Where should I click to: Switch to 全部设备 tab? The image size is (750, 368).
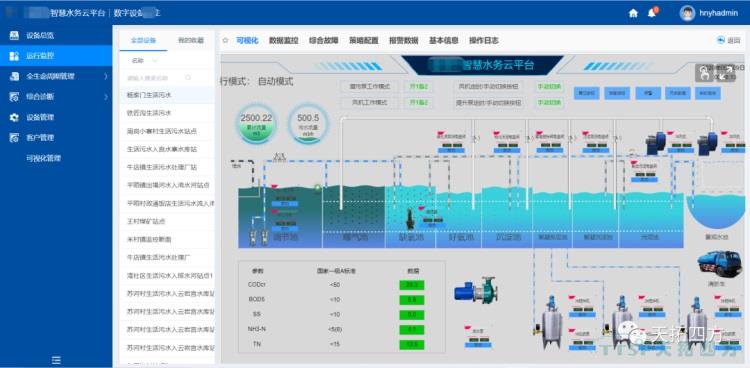pyautogui.click(x=143, y=41)
